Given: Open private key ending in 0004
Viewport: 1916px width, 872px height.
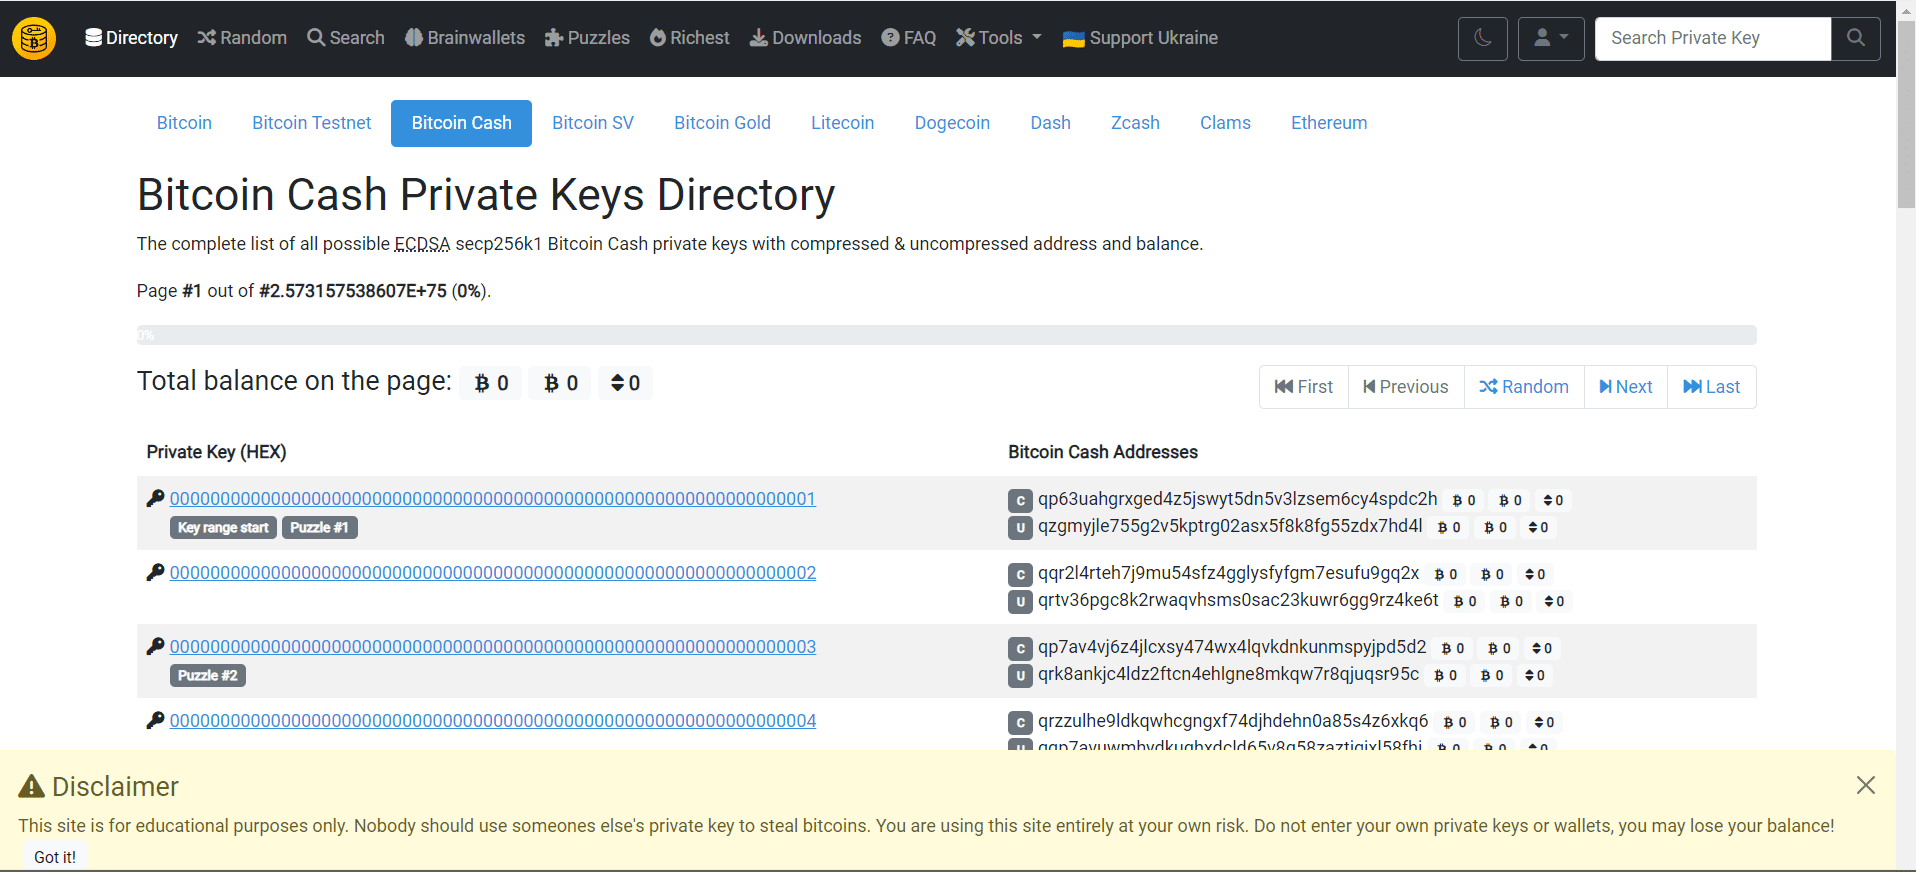Looking at the screenshot, I should coord(493,721).
